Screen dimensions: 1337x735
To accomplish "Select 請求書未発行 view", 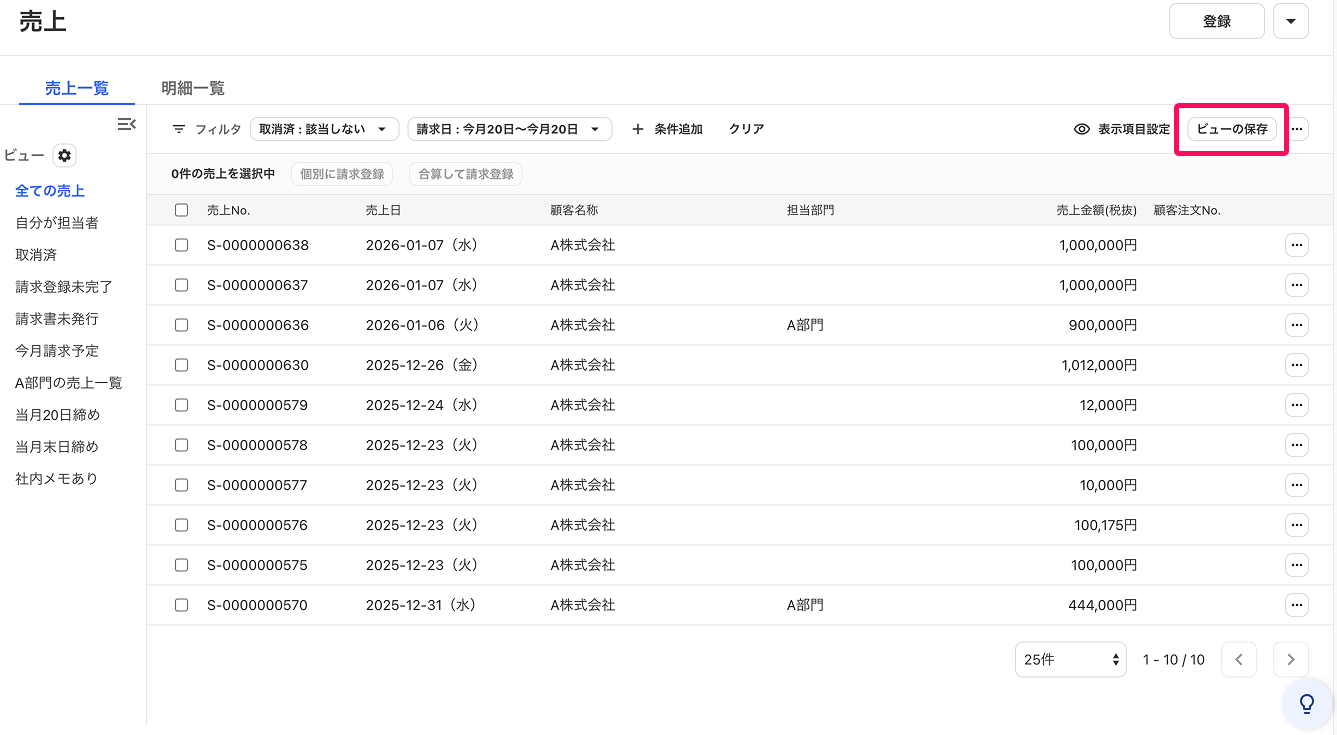I will [x=57, y=319].
